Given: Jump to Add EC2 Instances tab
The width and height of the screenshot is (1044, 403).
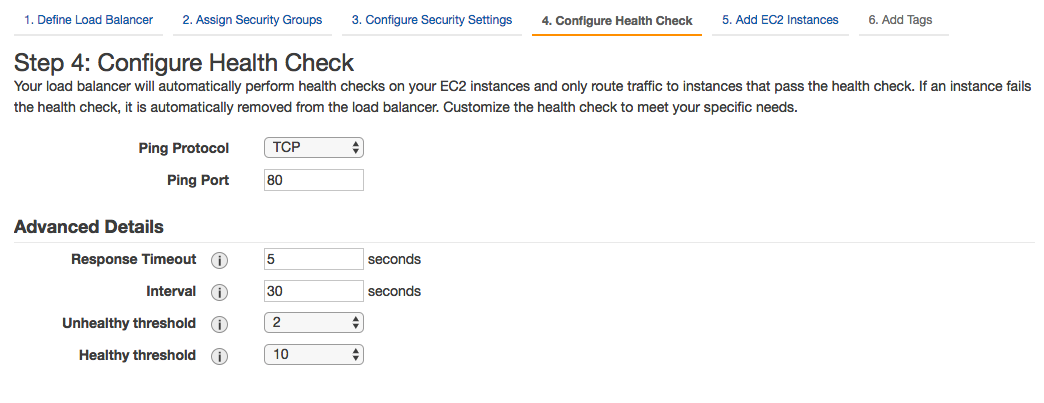Looking at the screenshot, I should tap(780, 20).
